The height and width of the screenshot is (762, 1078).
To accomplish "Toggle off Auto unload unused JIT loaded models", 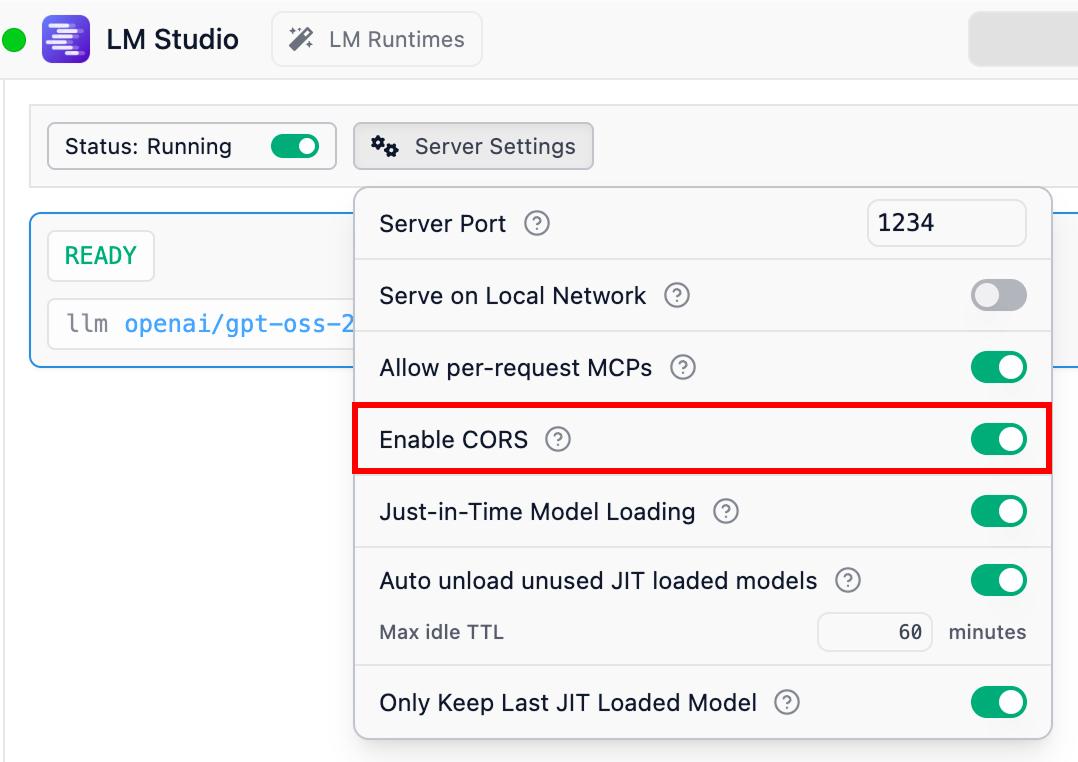I will [x=997, y=580].
